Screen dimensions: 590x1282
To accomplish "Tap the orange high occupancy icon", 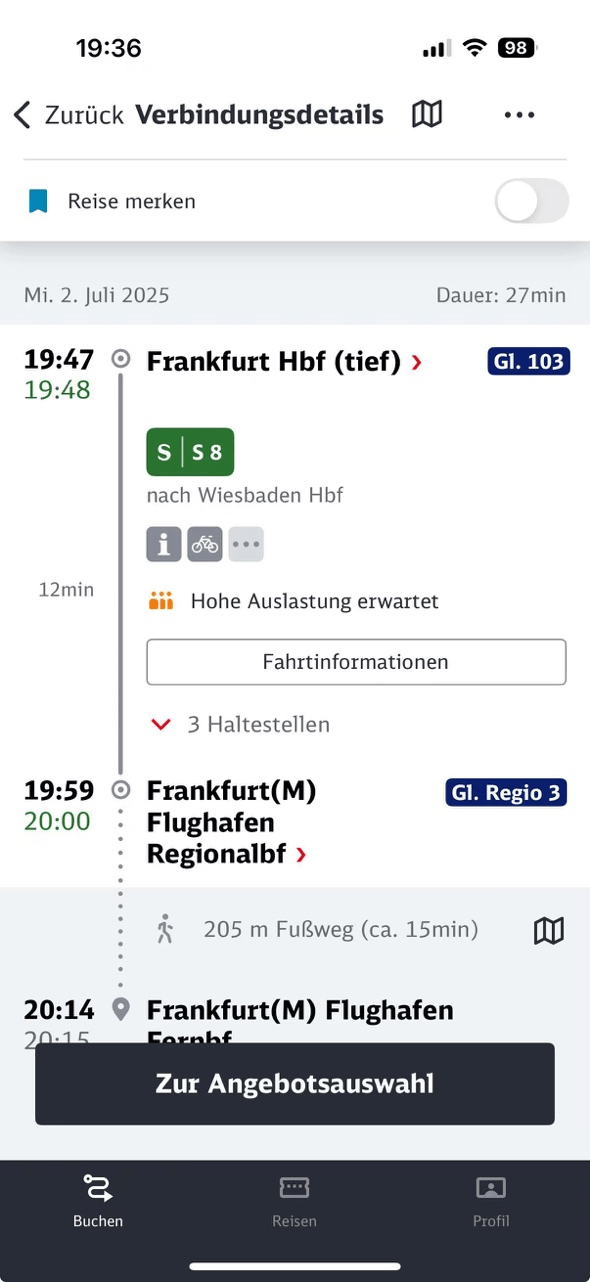I will coord(161,601).
